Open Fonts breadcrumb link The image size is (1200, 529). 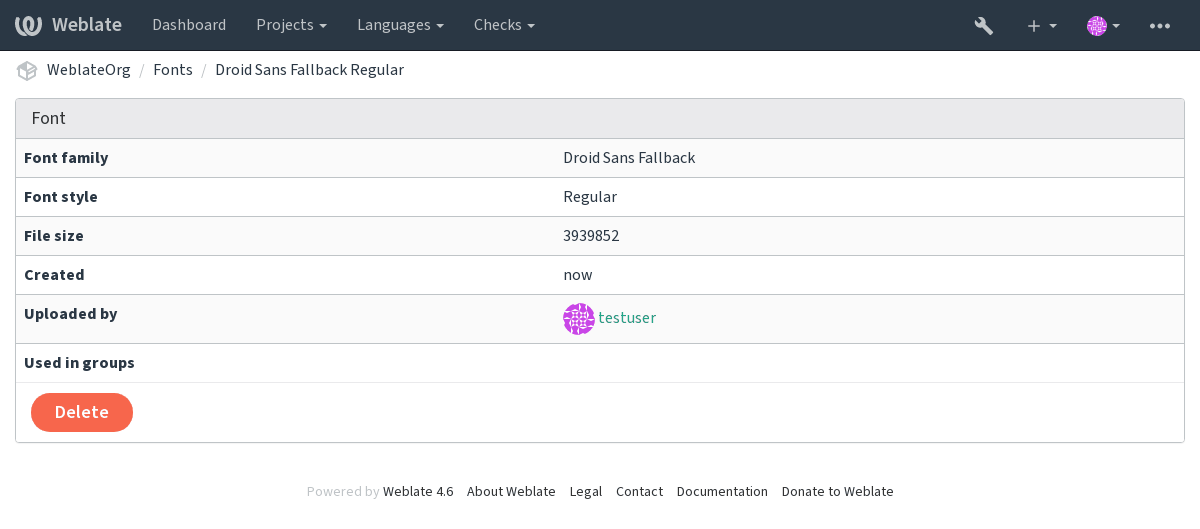pyautogui.click(x=173, y=70)
